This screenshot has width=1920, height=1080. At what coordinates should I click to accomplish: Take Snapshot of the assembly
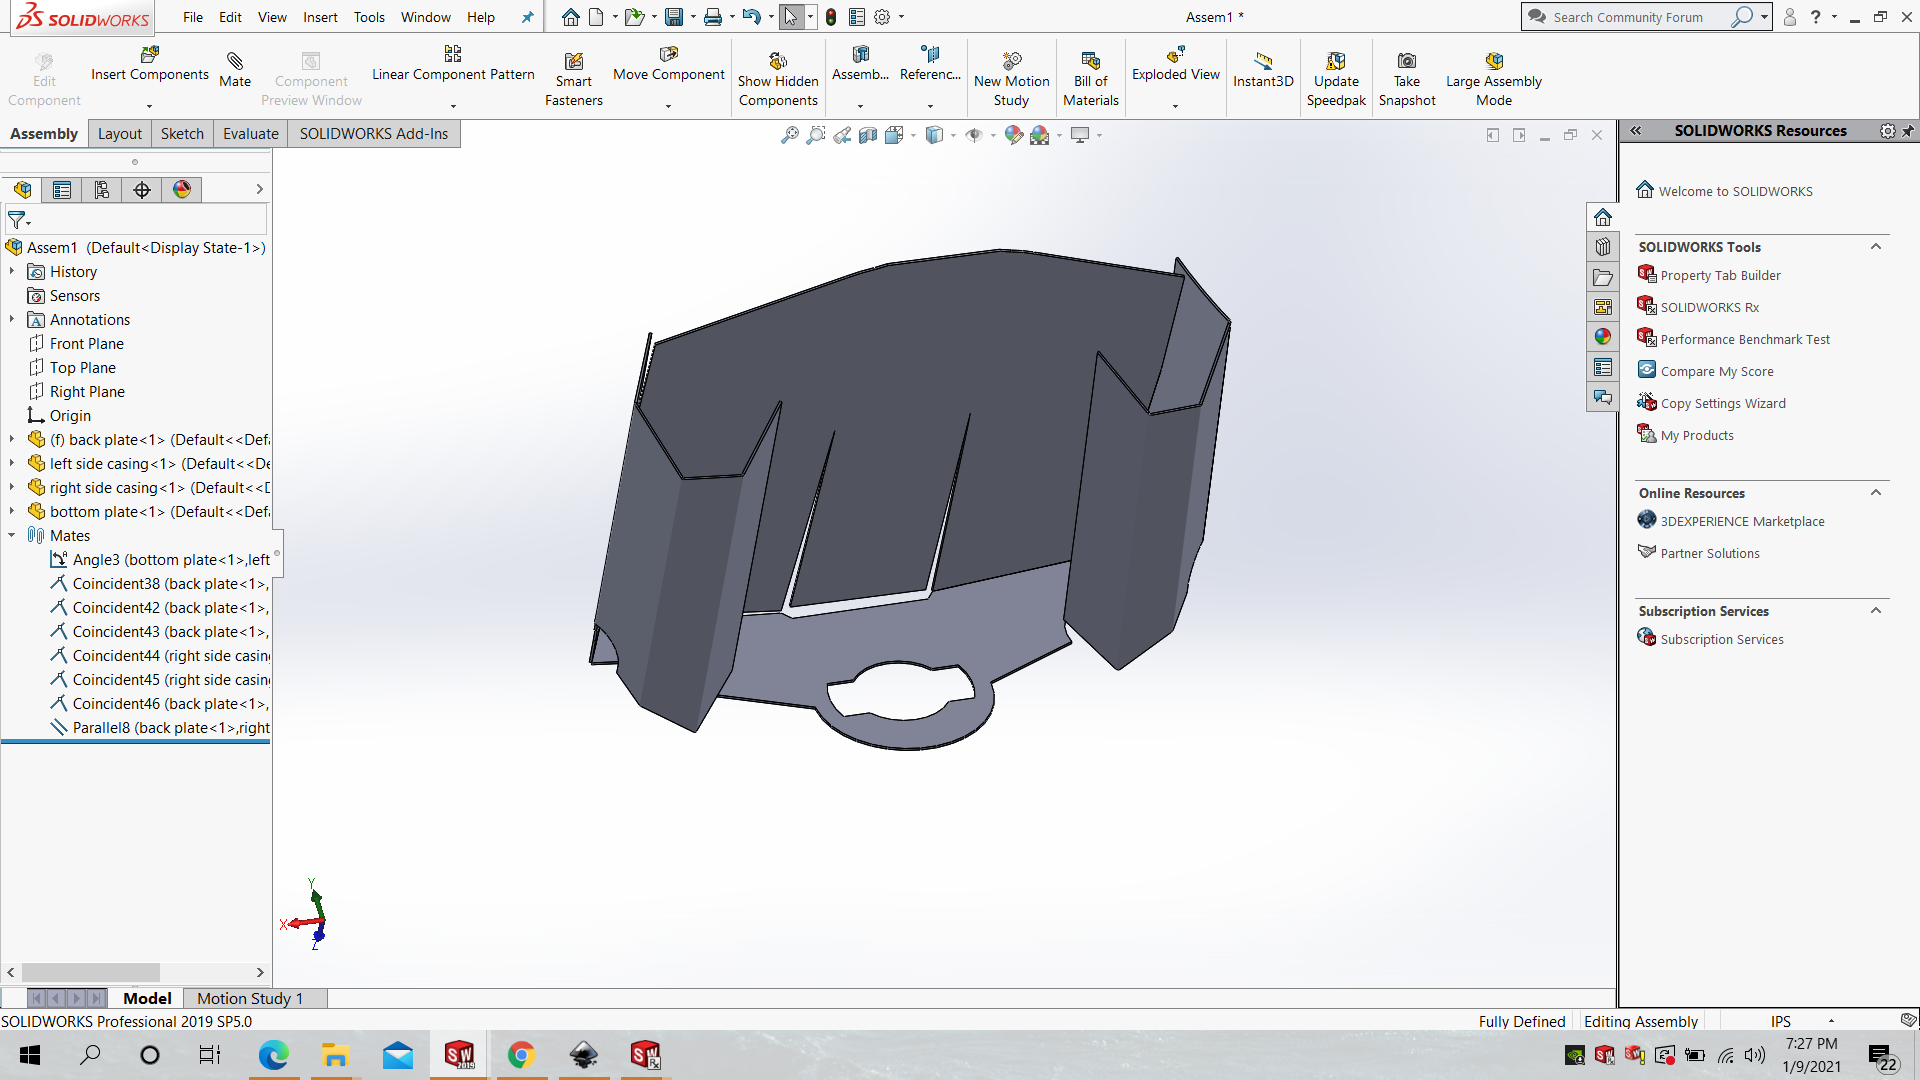coord(1407,80)
